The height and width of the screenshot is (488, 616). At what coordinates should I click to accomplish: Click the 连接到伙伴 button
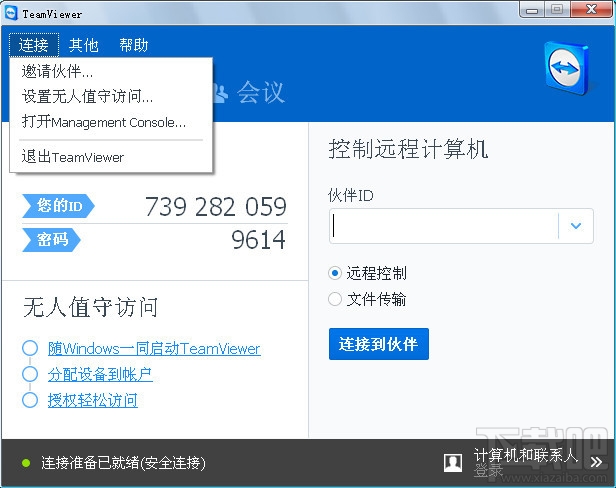(379, 344)
